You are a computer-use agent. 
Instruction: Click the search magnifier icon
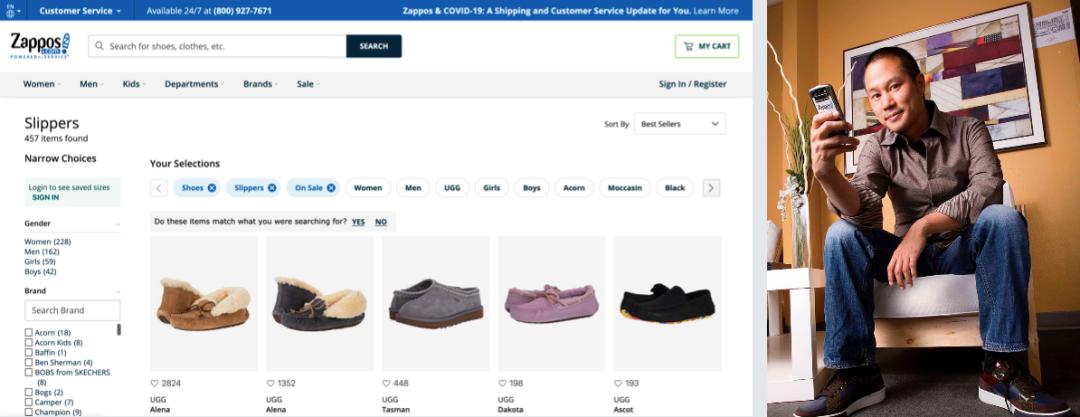(x=99, y=46)
